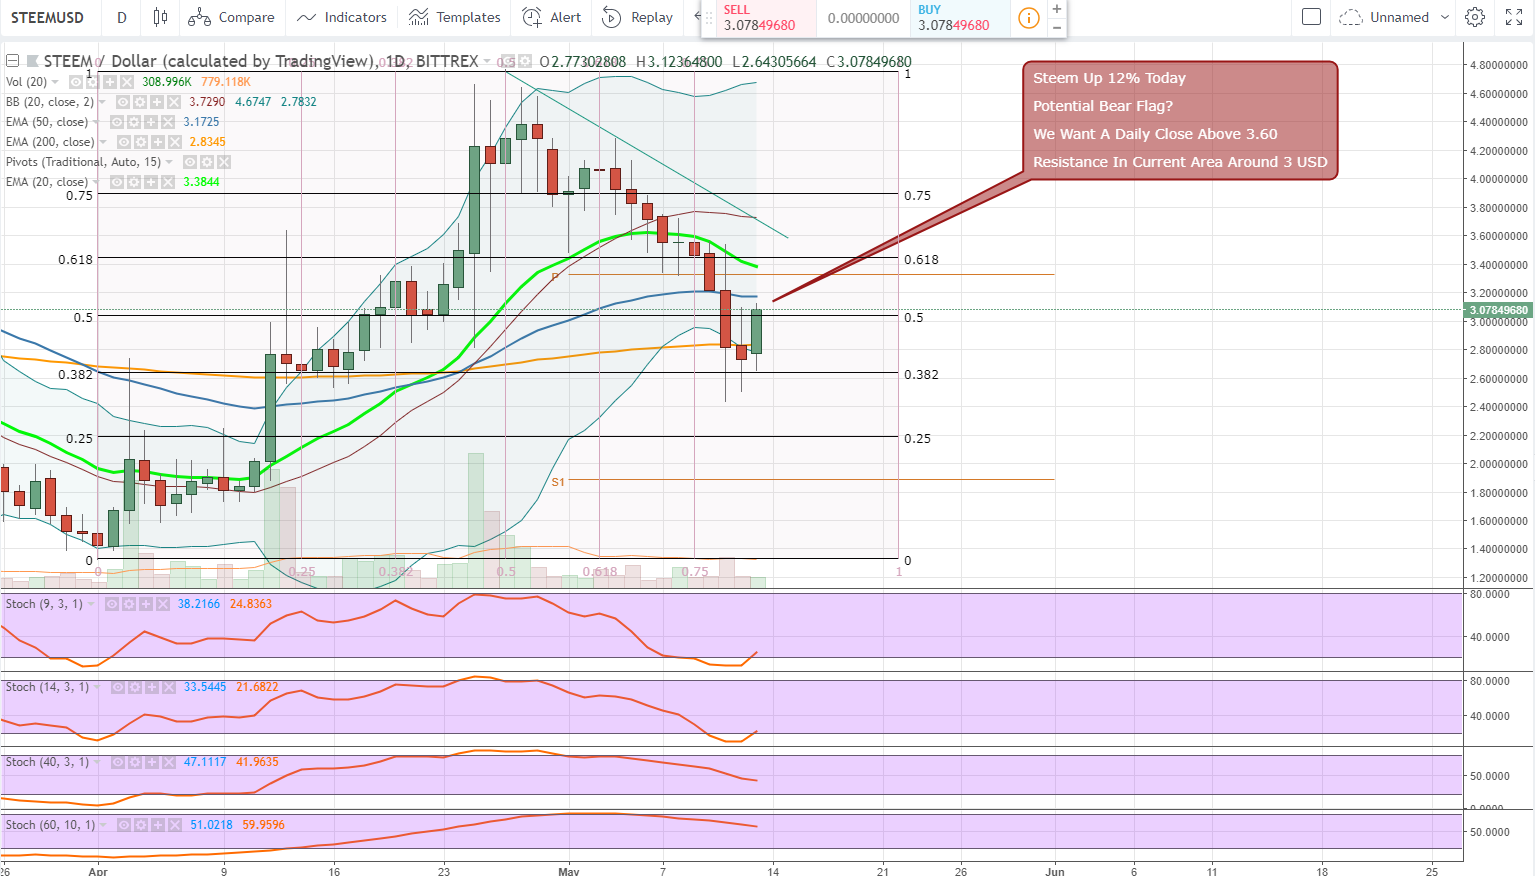Expand the Stoch (9, 3, 1) dropdown arrow

coord(92,604)
